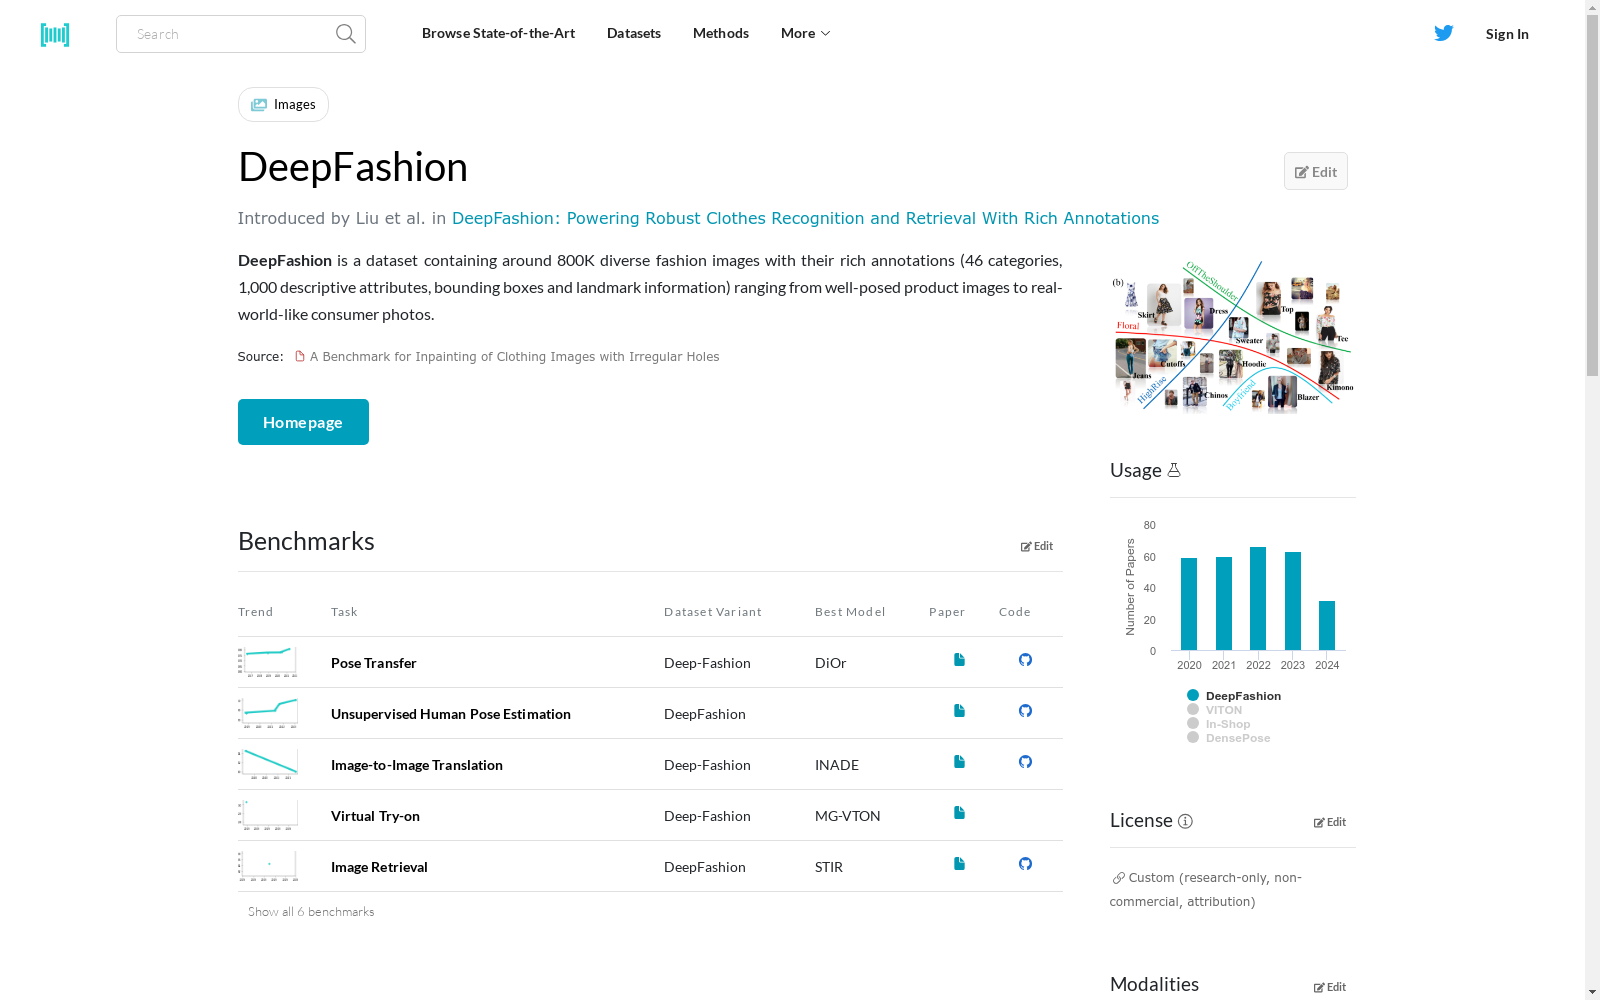Click the STIR best model link
This screenshot has height=1000, width=1600.
point(829,867)
